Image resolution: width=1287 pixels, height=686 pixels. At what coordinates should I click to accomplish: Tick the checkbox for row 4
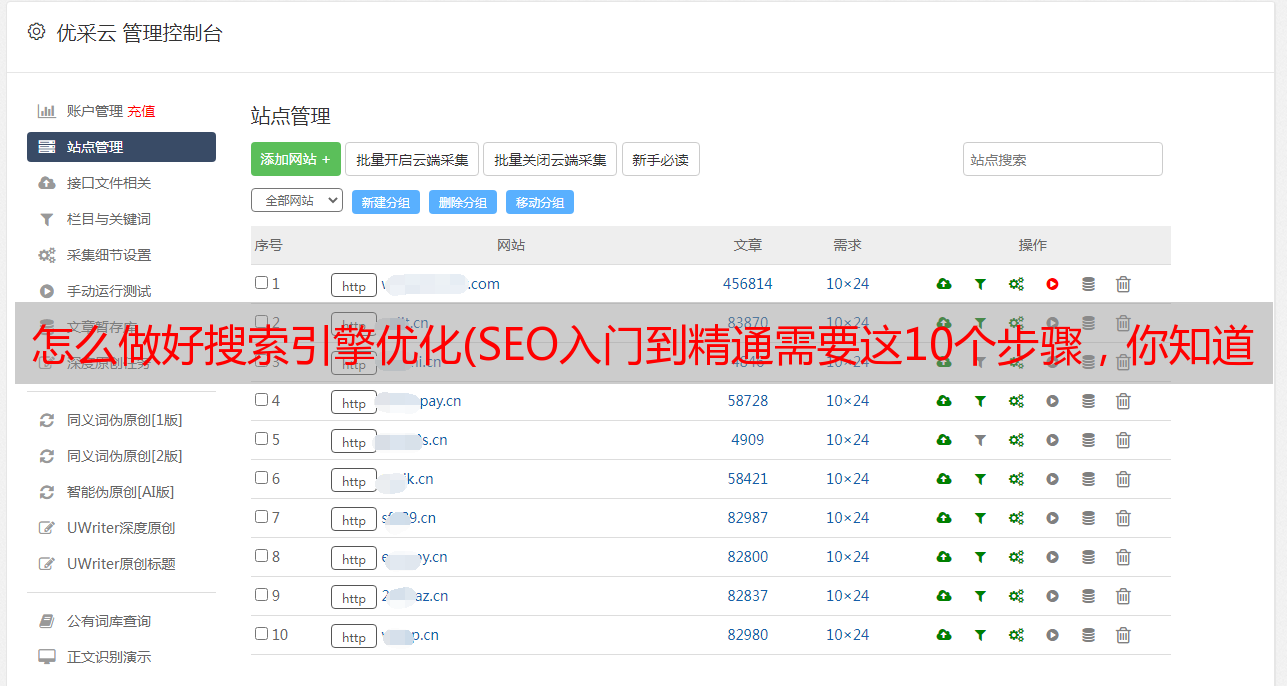pos(261,400)
